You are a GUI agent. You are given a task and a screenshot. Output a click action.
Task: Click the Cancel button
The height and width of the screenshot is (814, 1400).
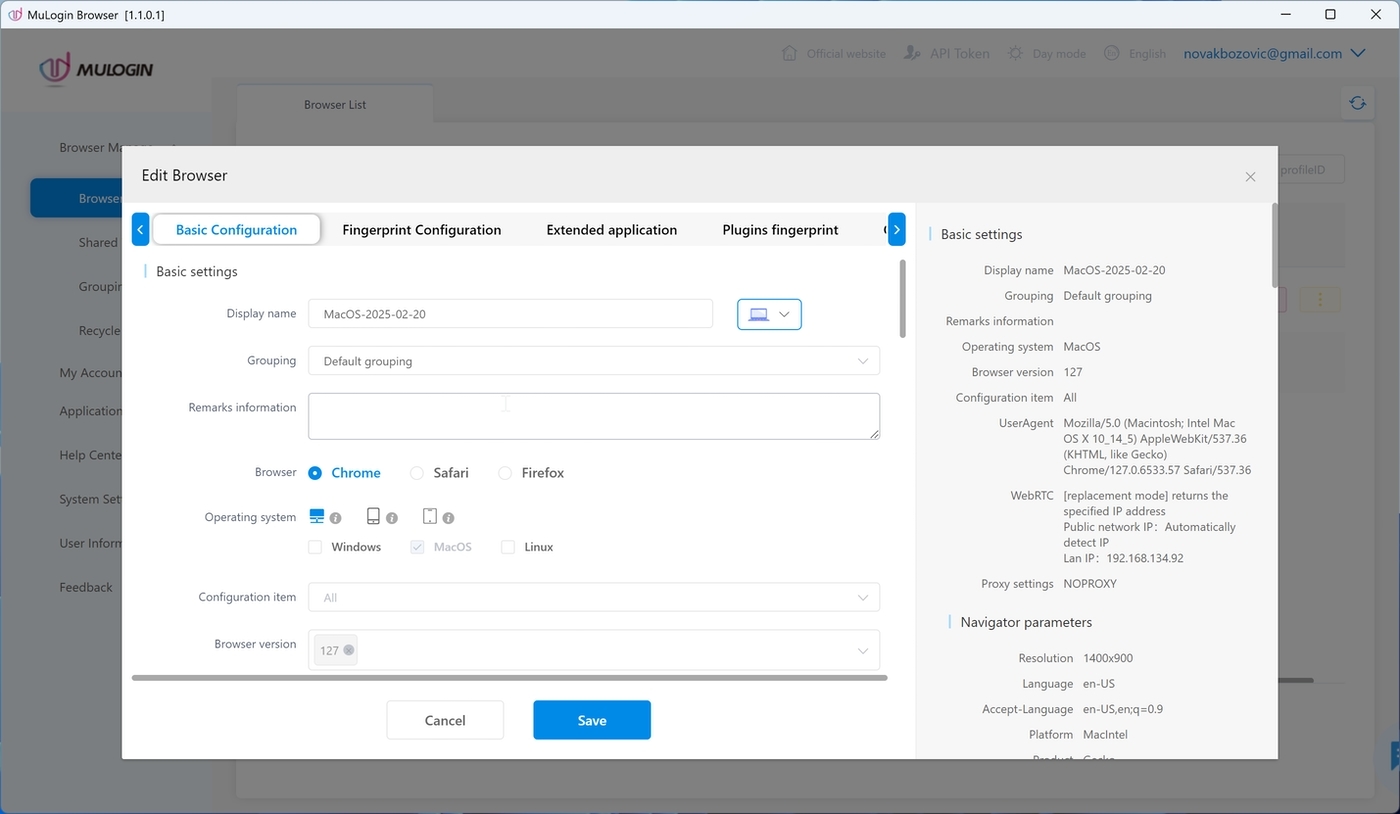coord(445,720)
